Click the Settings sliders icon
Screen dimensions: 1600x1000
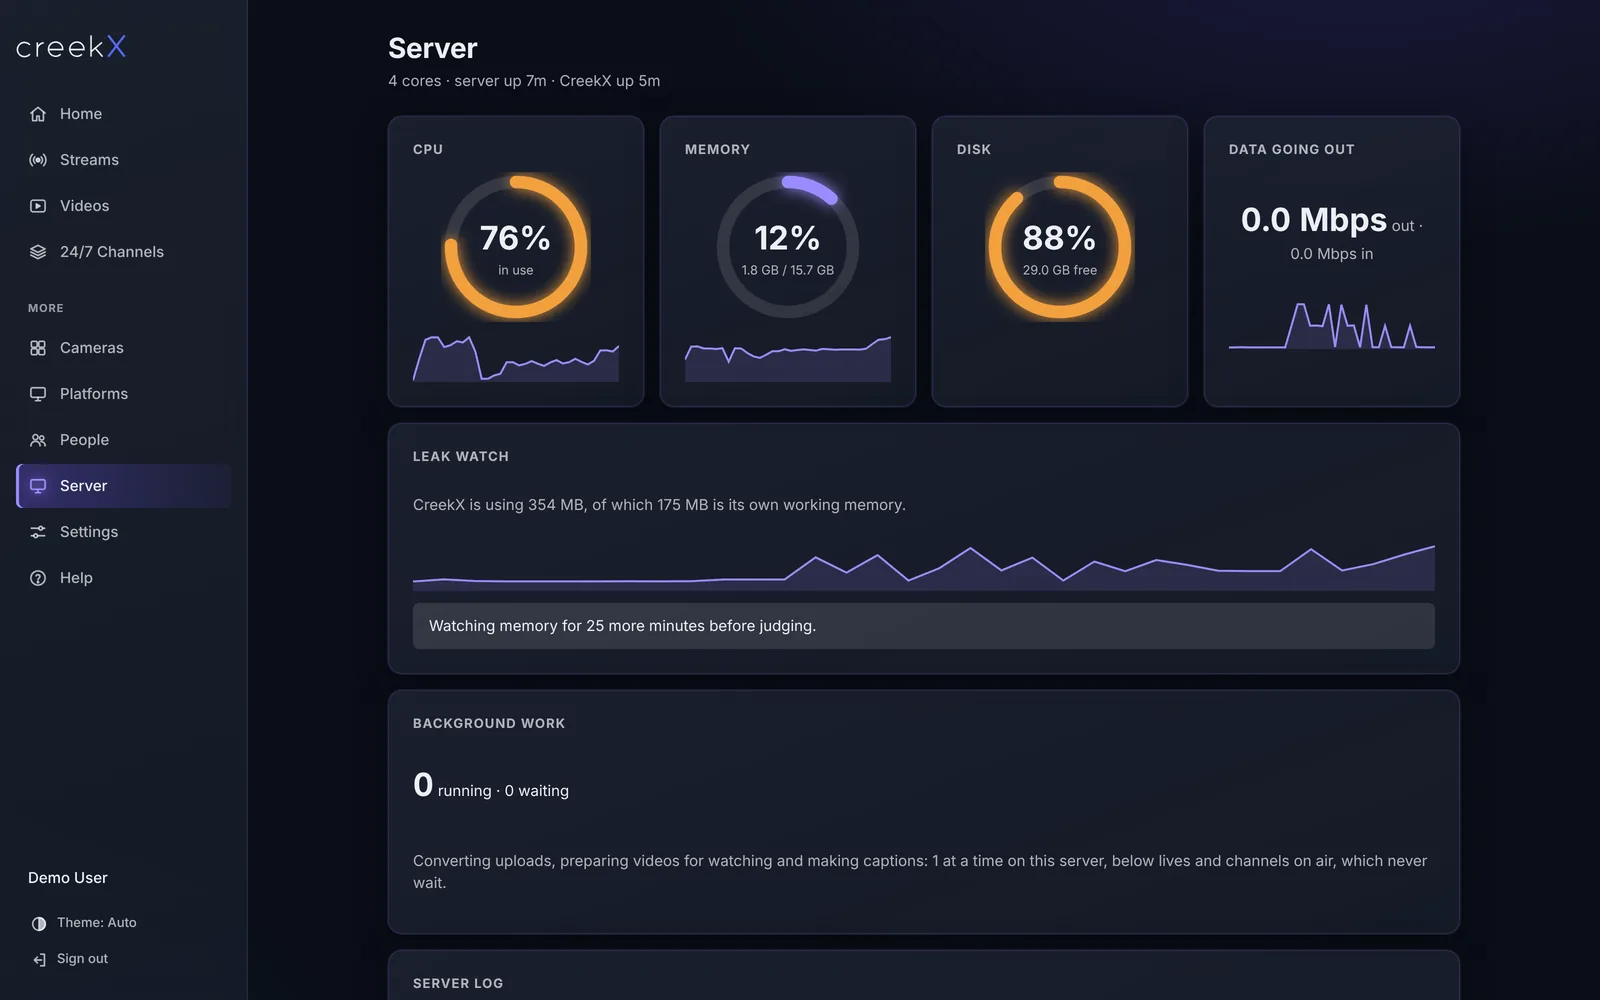[38, 532]
